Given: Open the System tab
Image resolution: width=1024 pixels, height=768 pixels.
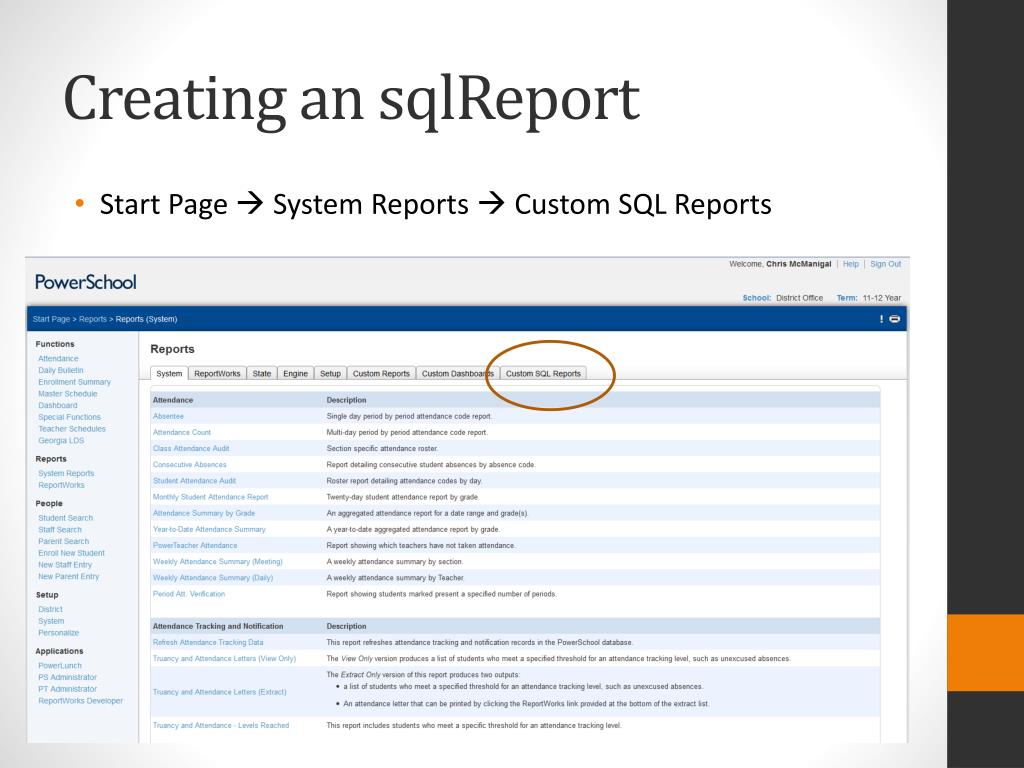Looking at the screenshot, I should click(169, 374).
